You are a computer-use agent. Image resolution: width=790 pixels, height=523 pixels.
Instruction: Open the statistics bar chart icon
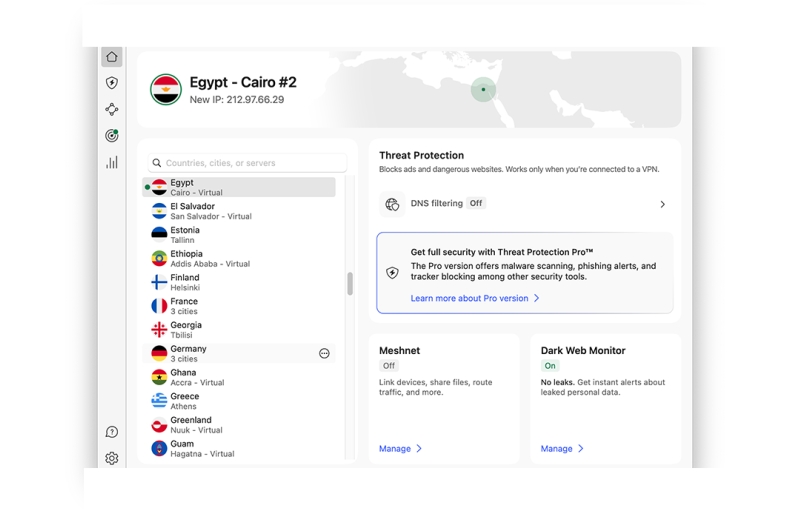(x=112, y=162)
